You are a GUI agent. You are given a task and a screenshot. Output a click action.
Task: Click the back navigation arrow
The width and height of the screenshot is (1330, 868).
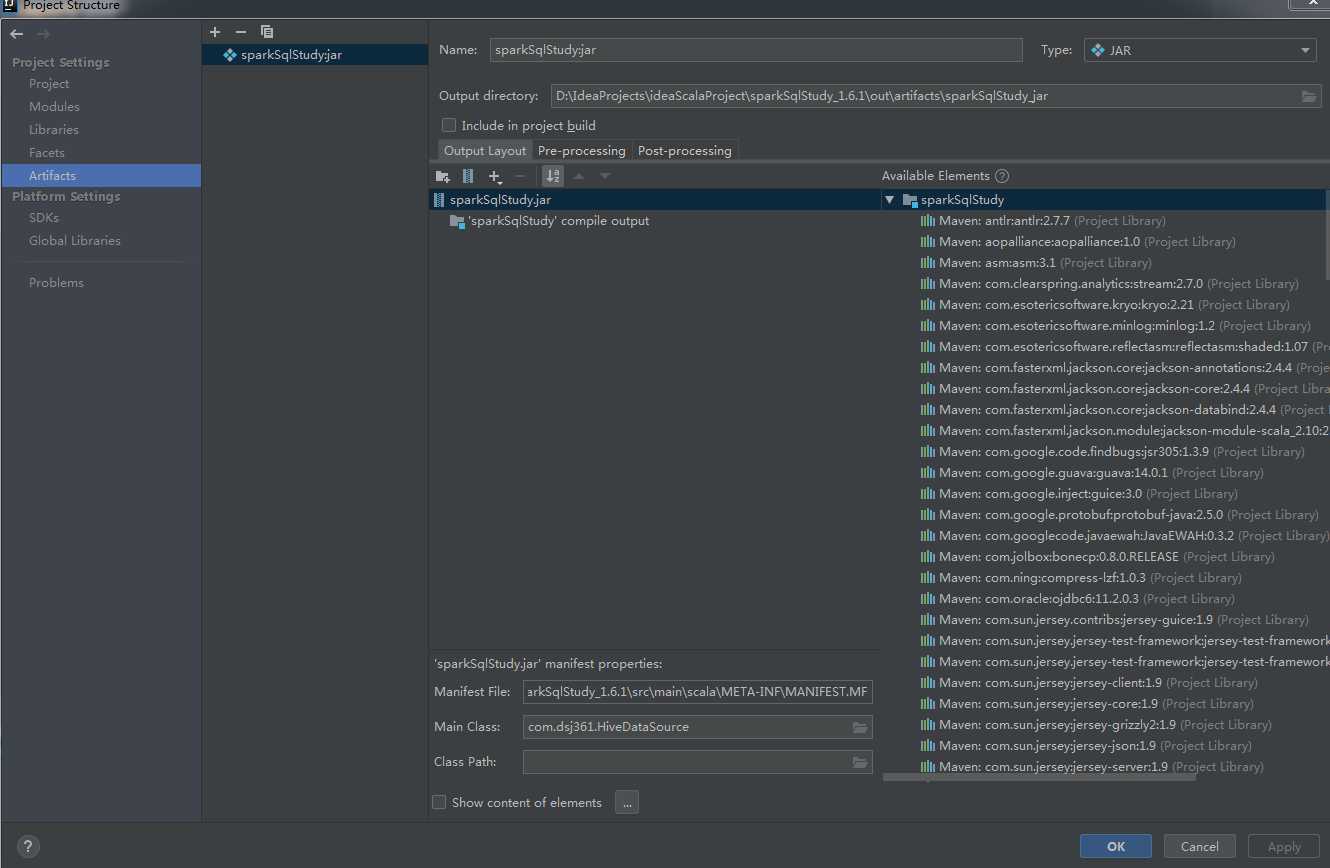tap(17, 34)
